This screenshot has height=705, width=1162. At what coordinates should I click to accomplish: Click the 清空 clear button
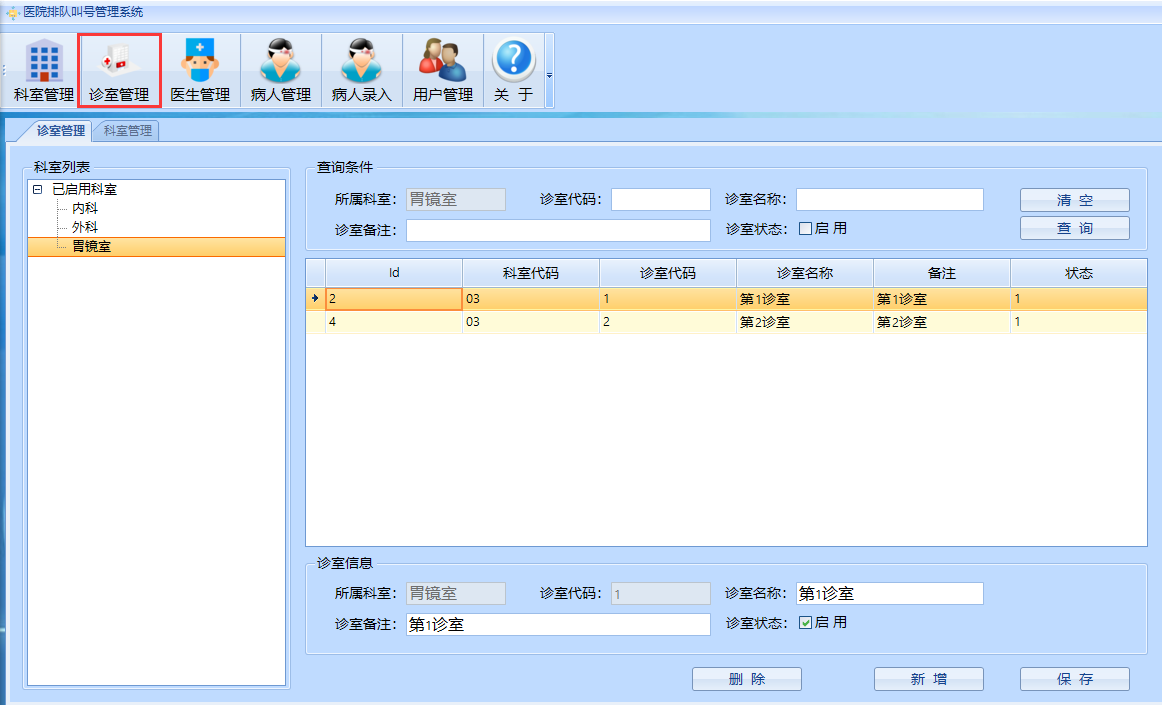tap(1075, 200)
